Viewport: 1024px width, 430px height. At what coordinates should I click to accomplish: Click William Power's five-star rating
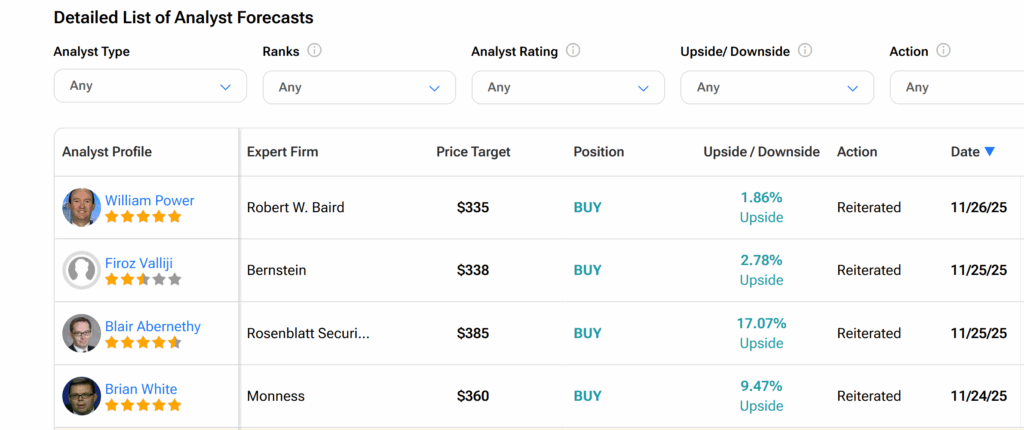(x=143, y=216)
